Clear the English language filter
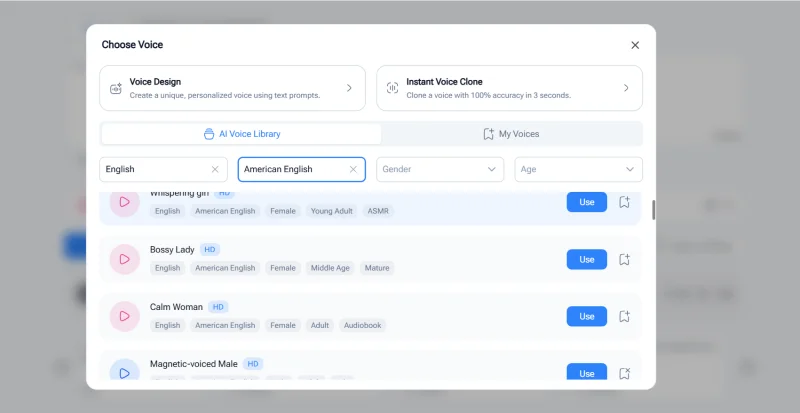The image size is (800, 413). point(215,170)
